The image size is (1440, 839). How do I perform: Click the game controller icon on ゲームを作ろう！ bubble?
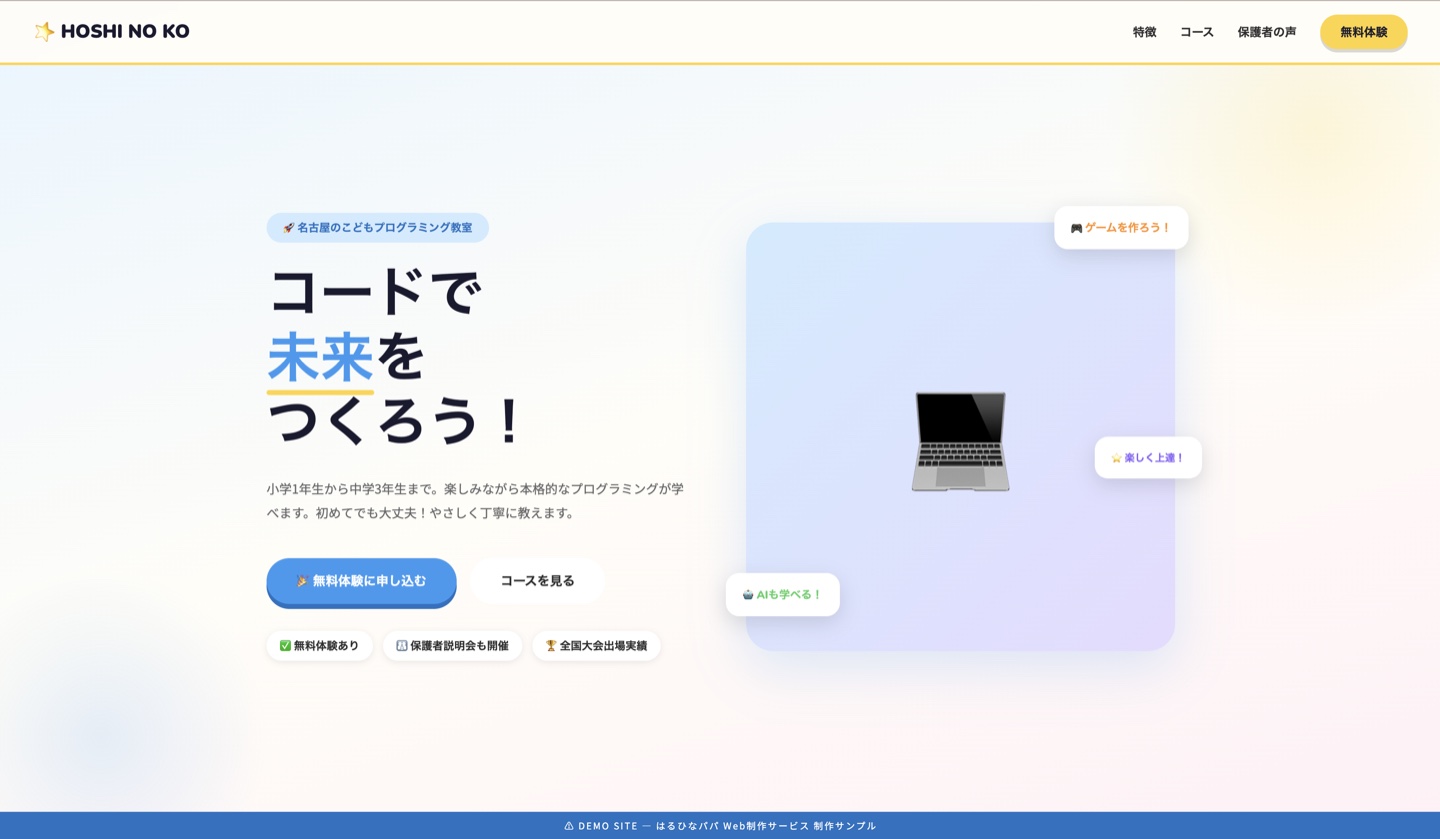(1076, 227)
